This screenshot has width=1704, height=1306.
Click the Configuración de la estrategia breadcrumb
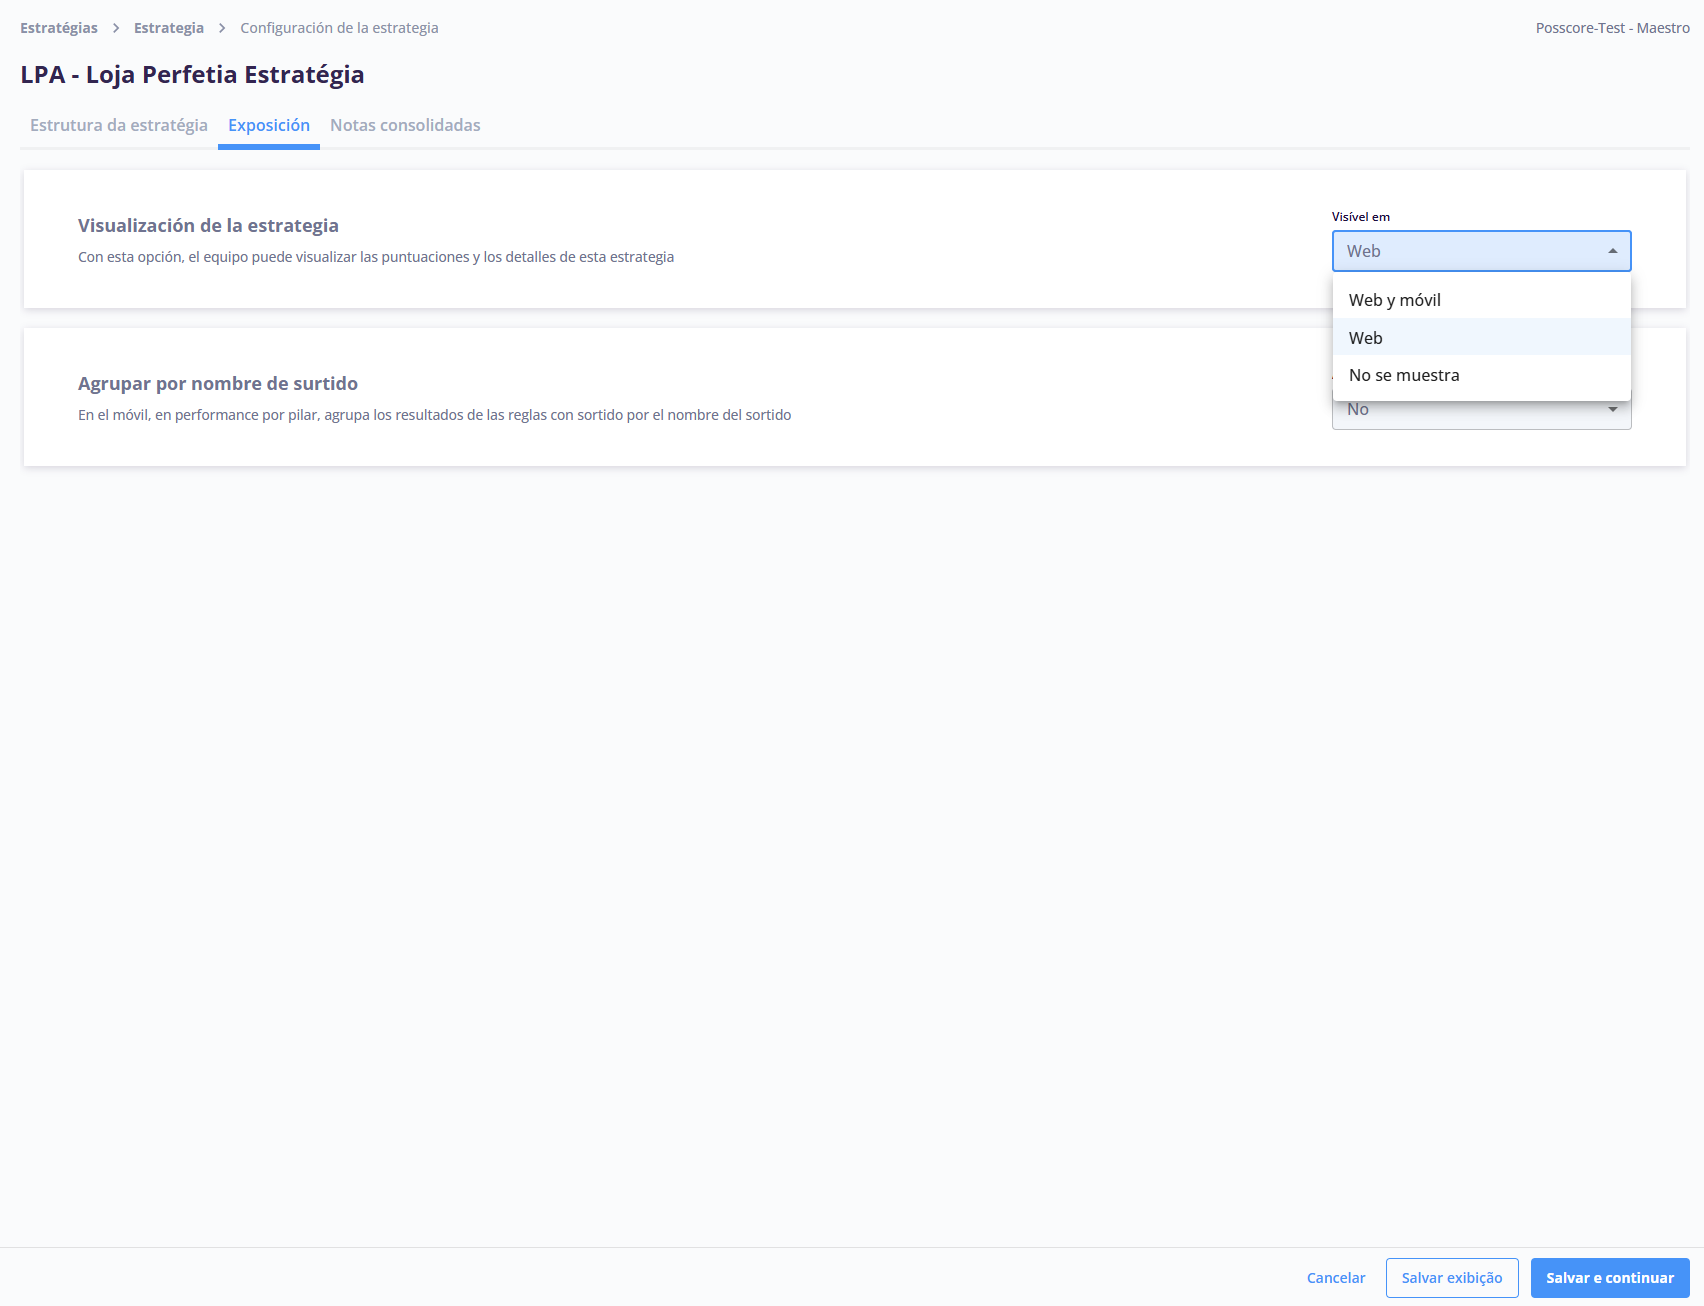click(x=339, y=28)
